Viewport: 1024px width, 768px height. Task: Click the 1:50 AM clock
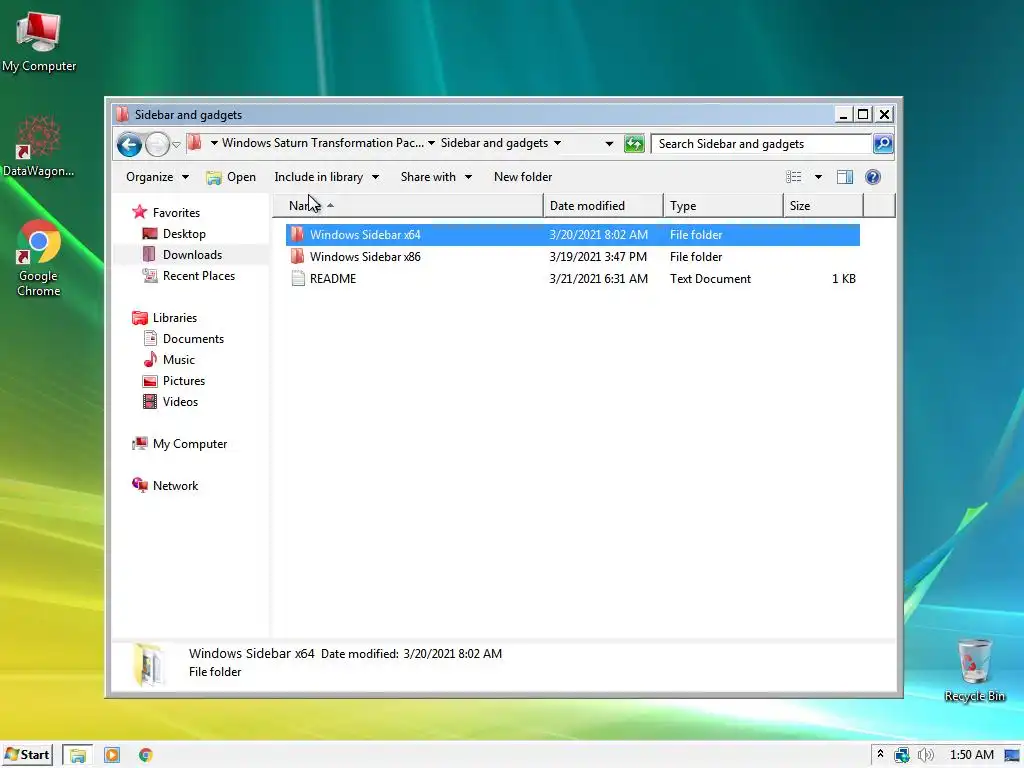click(x=971, y=755)
